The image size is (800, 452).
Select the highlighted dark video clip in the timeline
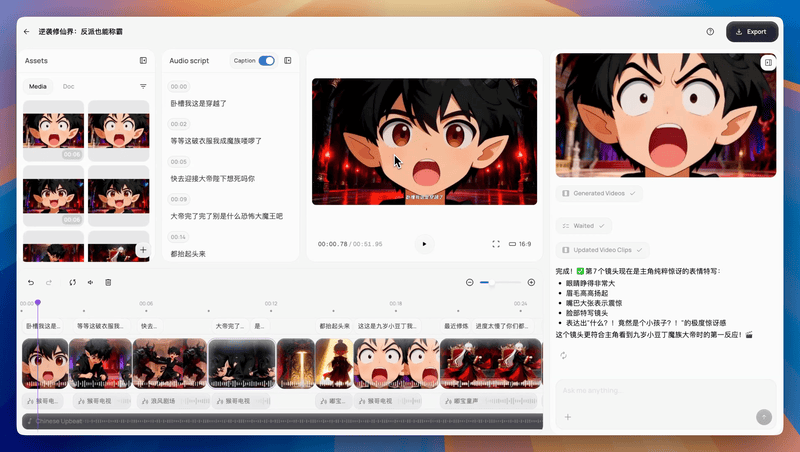pos(242,363)
